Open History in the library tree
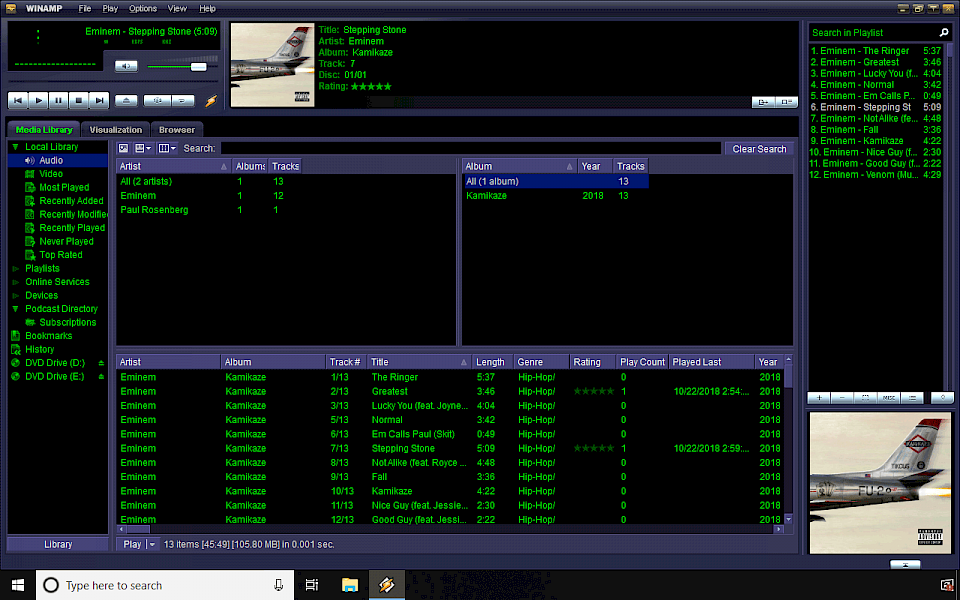Screen dimensions: 960x600 [x=40, y=350]
